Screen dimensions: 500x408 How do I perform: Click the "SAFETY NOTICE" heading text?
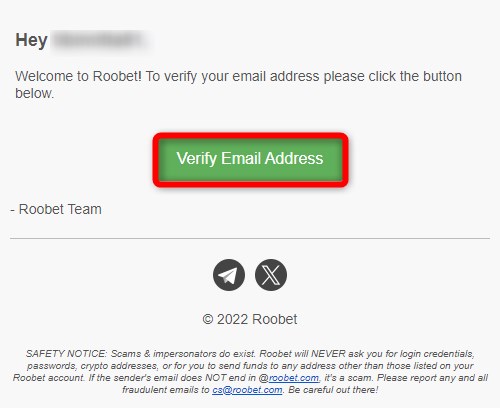click(66, 354)
